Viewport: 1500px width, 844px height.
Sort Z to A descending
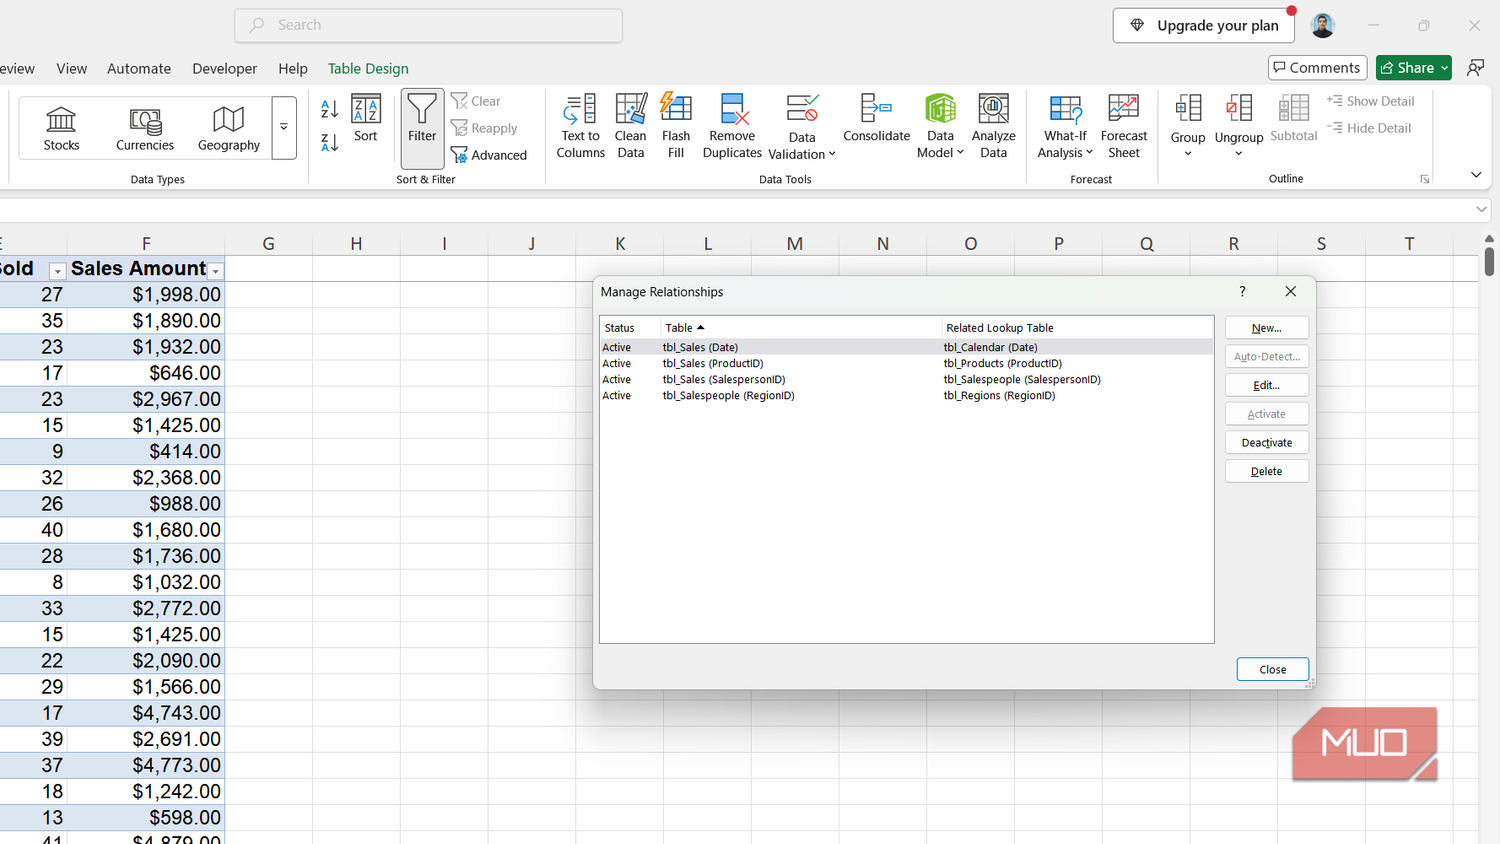[x=330, y=142]
